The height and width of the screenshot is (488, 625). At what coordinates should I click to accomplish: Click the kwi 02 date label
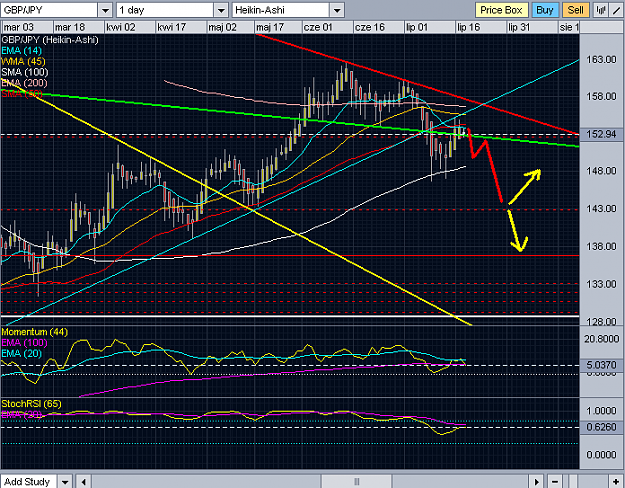[x=121, y=27]
